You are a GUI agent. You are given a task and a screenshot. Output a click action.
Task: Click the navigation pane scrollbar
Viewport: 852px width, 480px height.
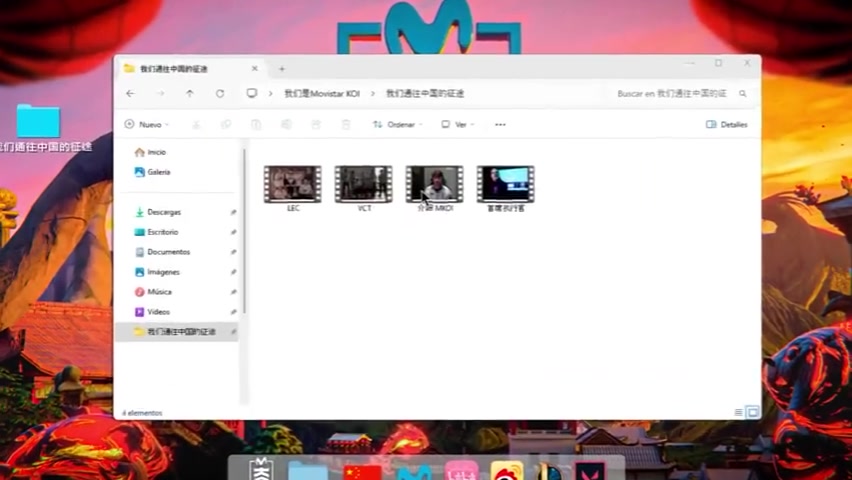click(244, 230)
